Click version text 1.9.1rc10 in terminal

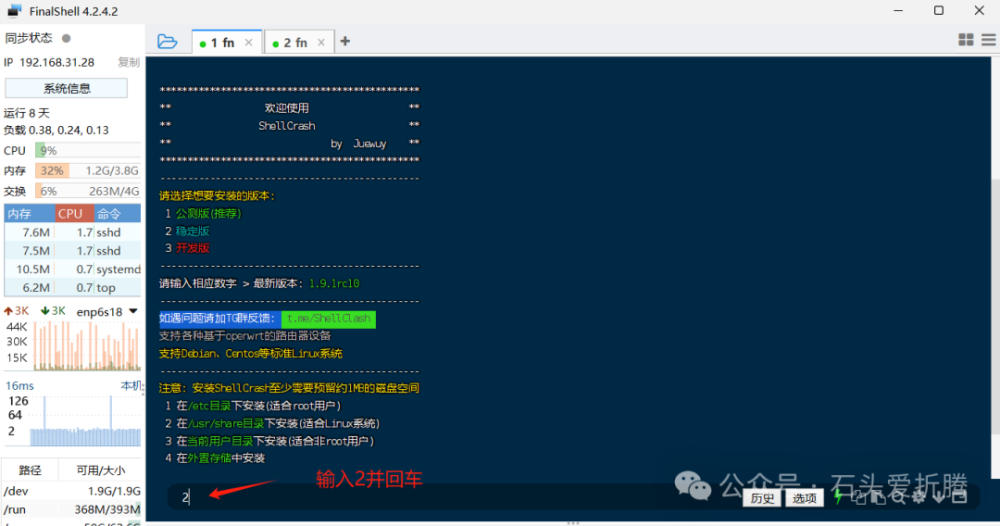[x=334, y=284]
